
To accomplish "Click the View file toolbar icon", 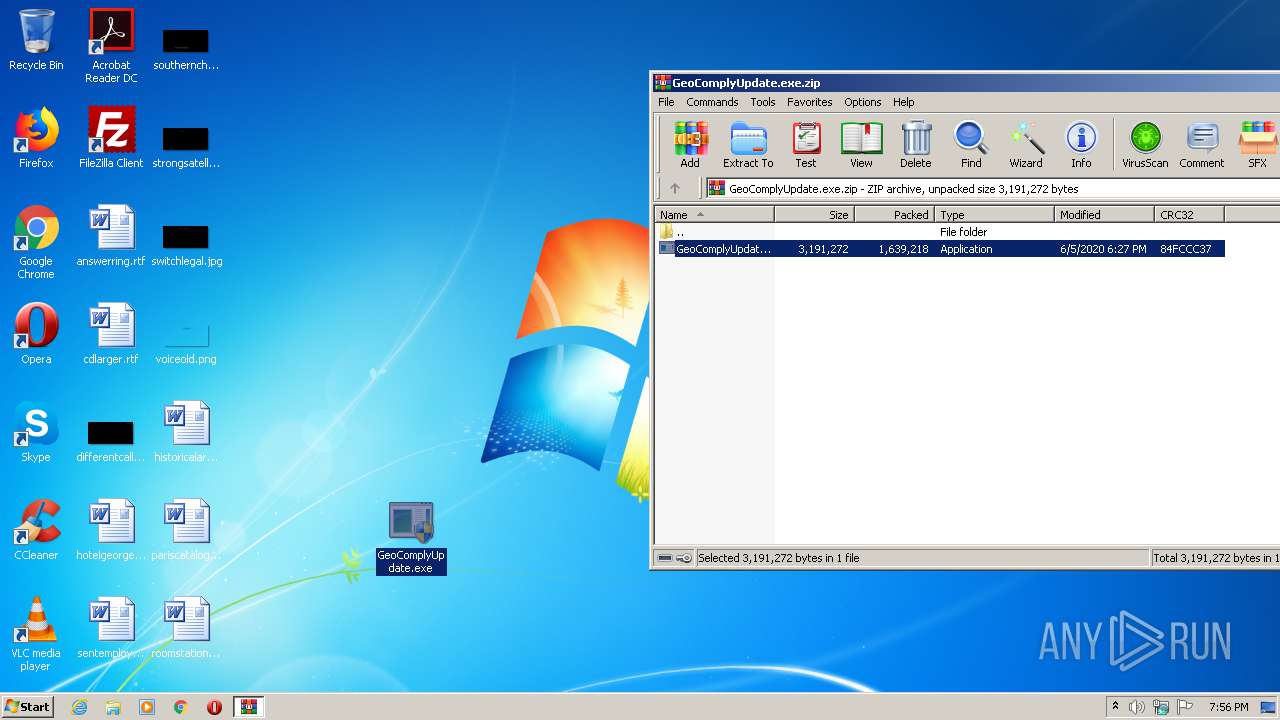I will point(861,145).
